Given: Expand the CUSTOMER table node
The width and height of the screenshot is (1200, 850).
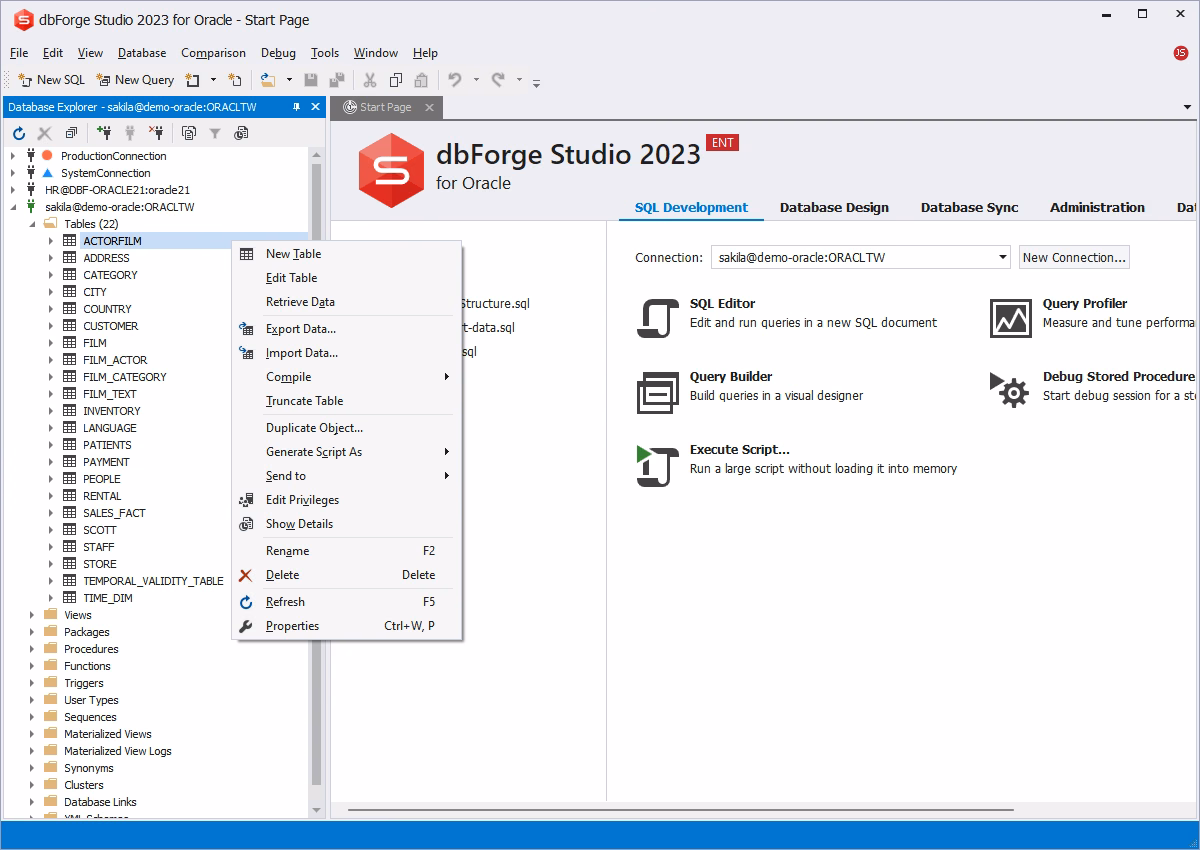Looking at the screenshot, I should pyautogui.click(x=51, y=326).
